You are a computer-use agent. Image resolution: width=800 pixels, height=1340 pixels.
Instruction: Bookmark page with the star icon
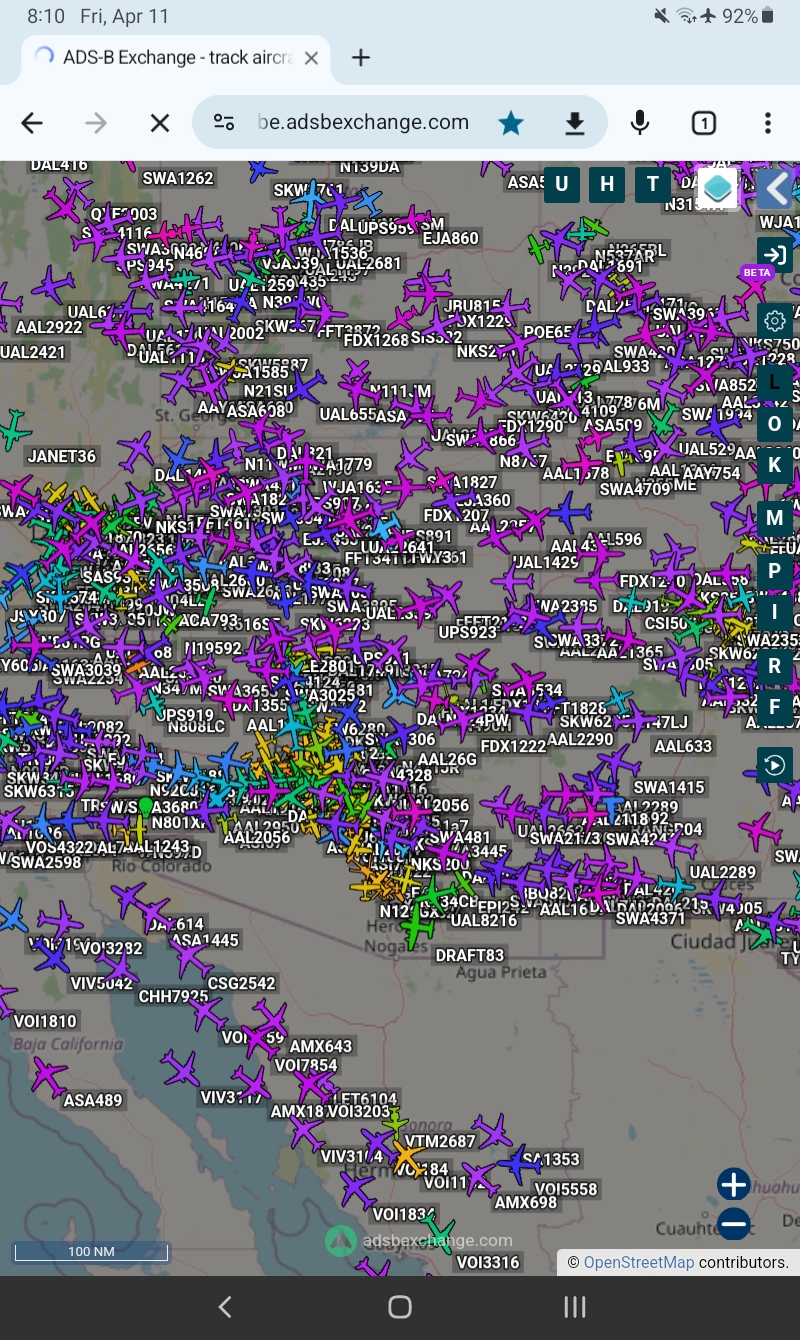coord(511,123)
